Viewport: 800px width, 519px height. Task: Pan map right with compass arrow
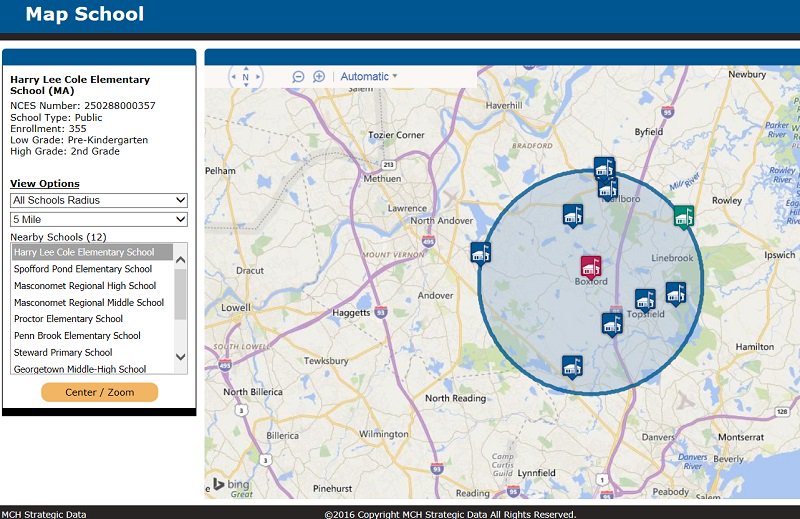point(258,77)
